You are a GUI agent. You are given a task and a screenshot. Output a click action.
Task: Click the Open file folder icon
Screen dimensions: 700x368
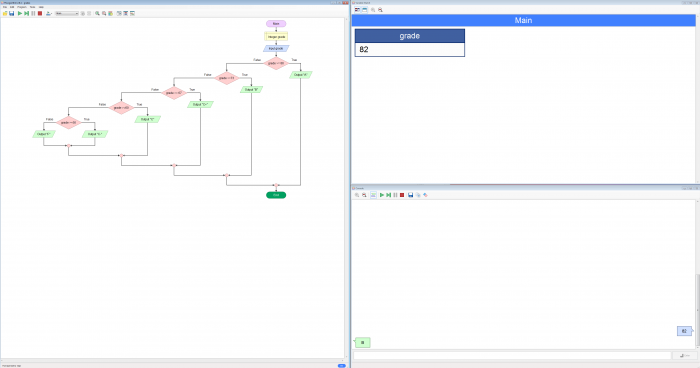[x=5, y=13]
